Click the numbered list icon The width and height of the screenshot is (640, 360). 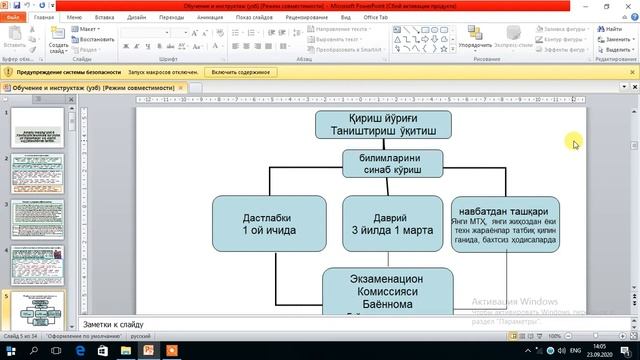point(252,33)
